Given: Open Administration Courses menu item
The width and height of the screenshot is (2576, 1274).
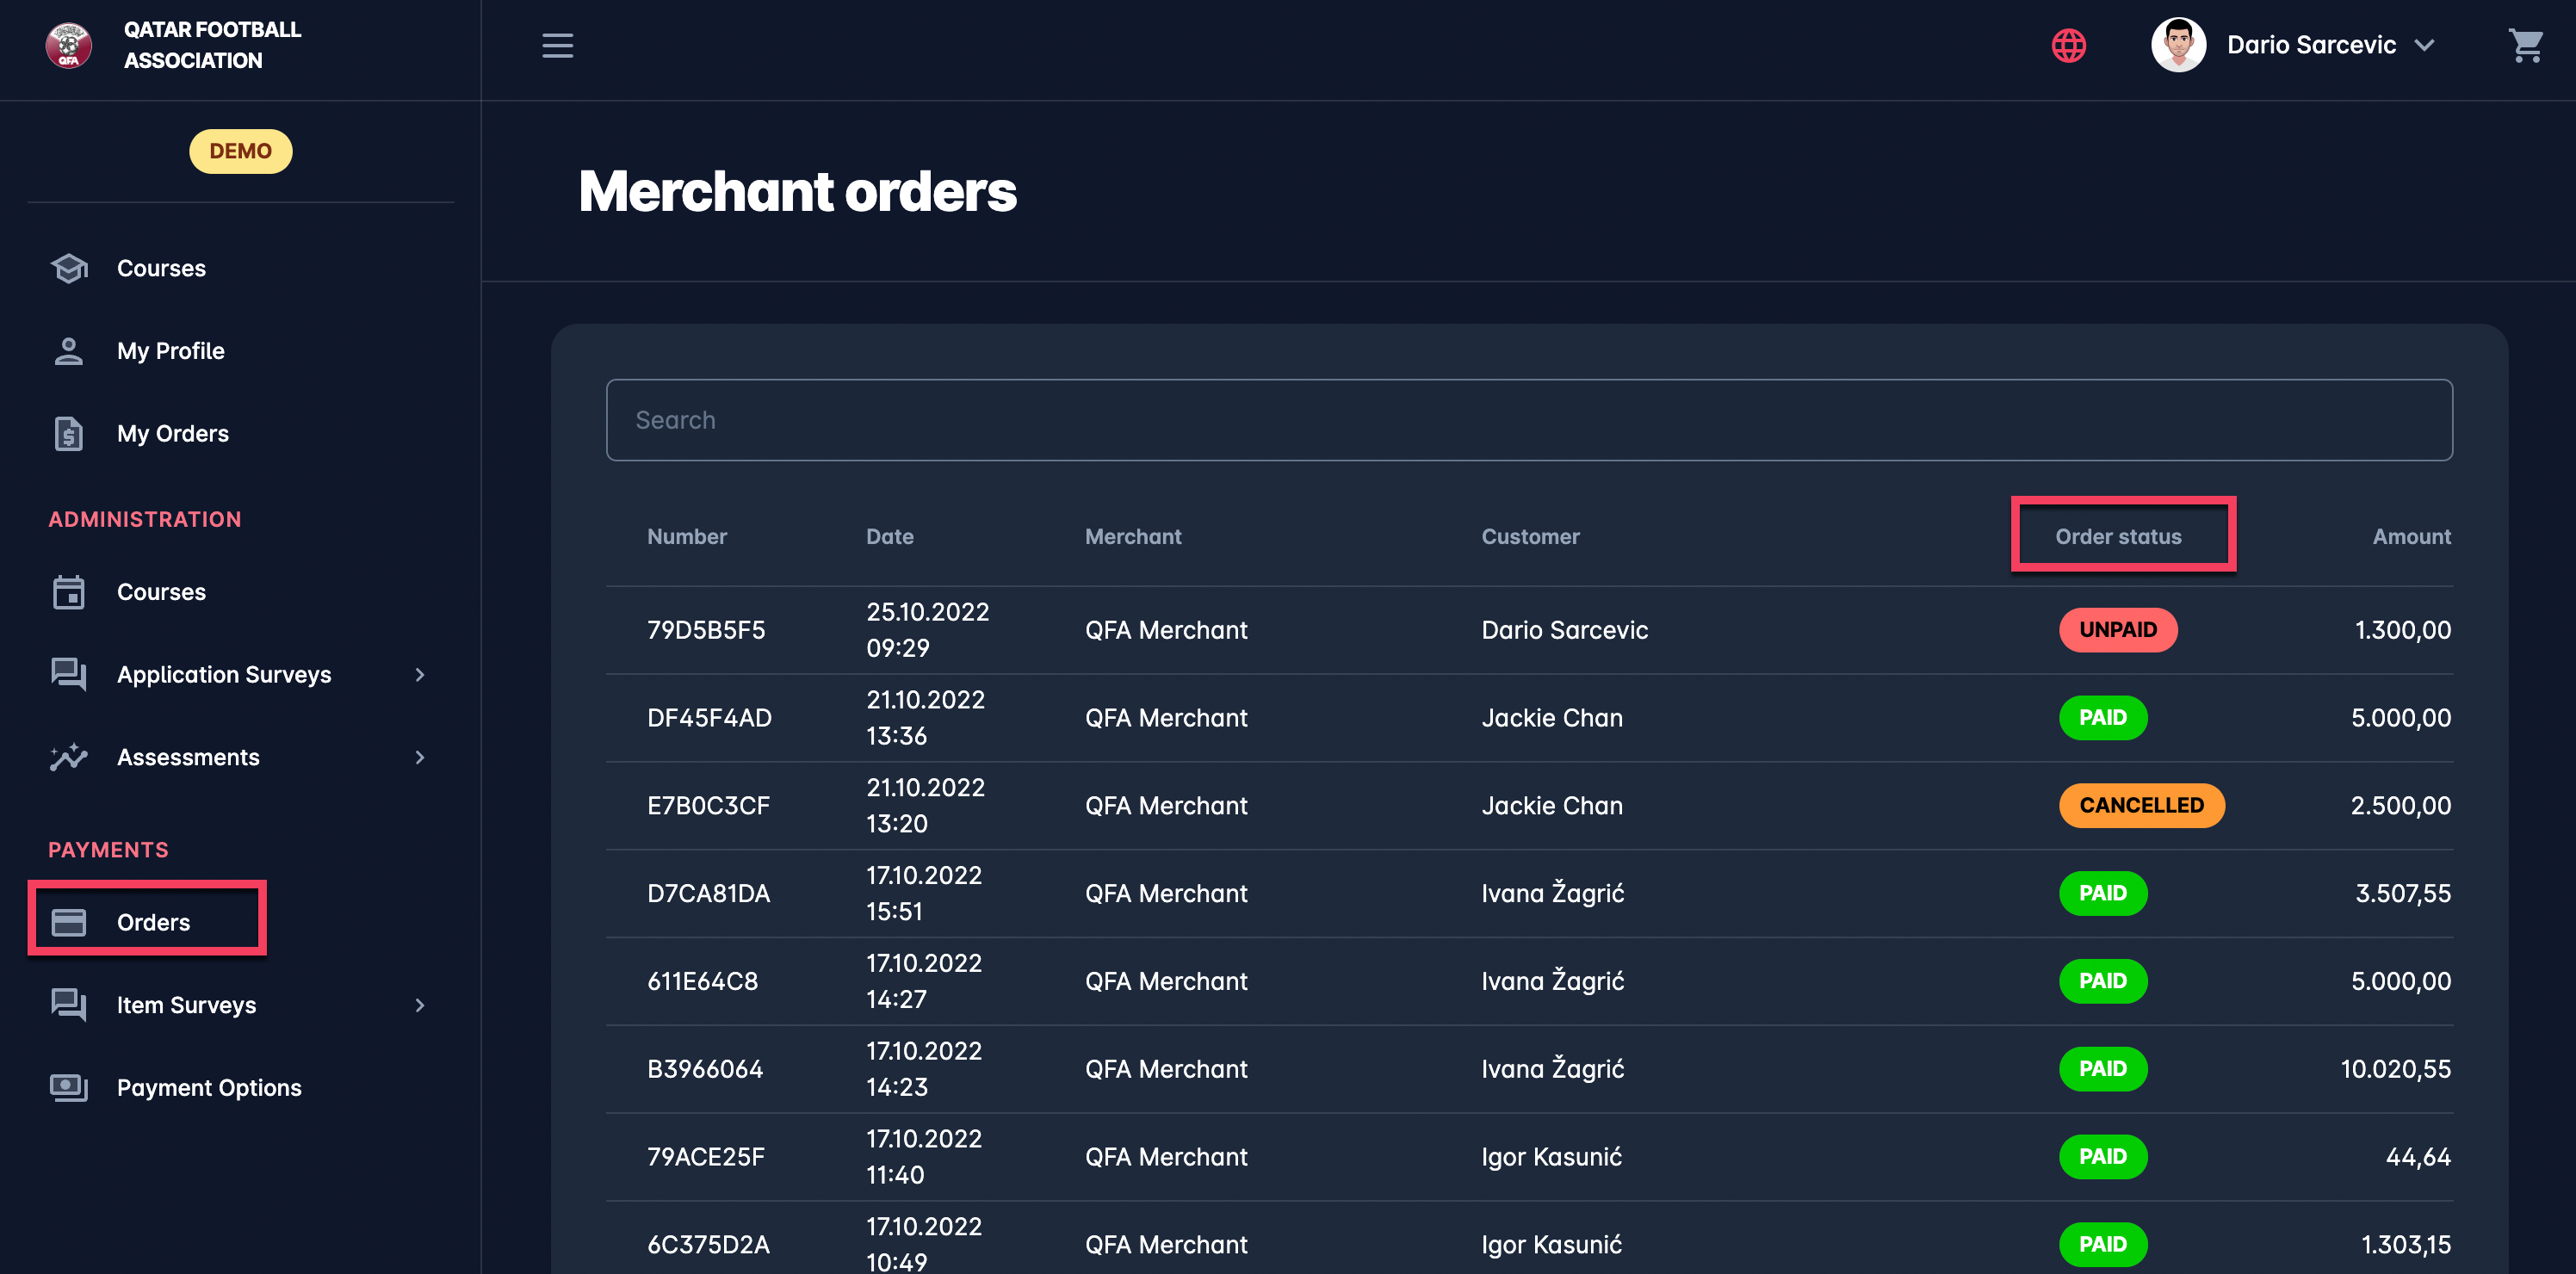Looking at the screenshot, I should (160, 592).
